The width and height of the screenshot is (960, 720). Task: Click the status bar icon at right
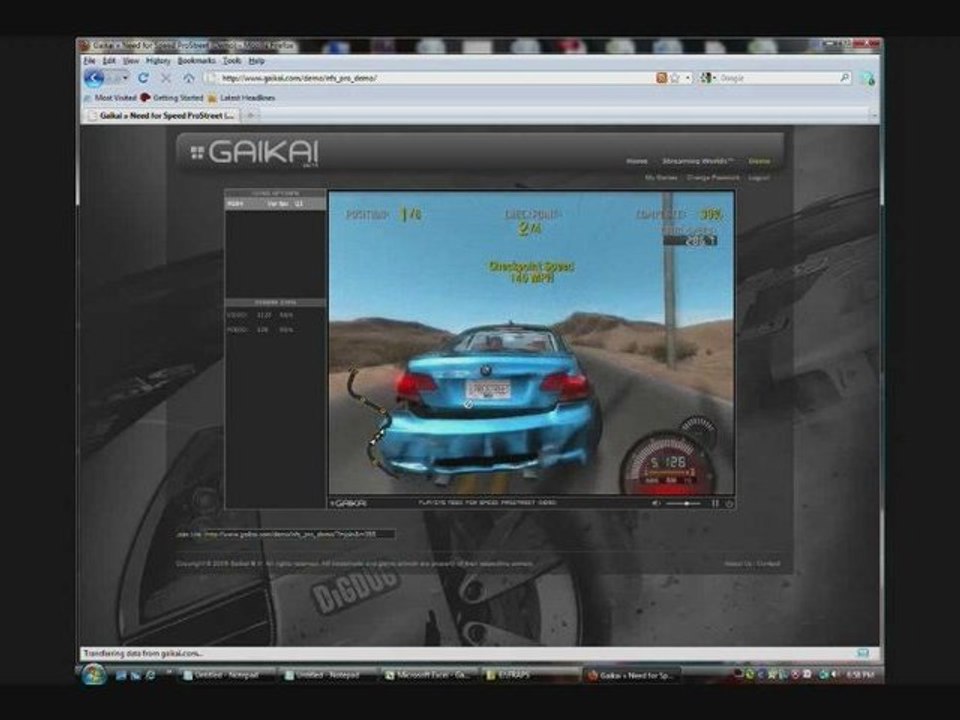pyautogui.click(x=863, y=653)
